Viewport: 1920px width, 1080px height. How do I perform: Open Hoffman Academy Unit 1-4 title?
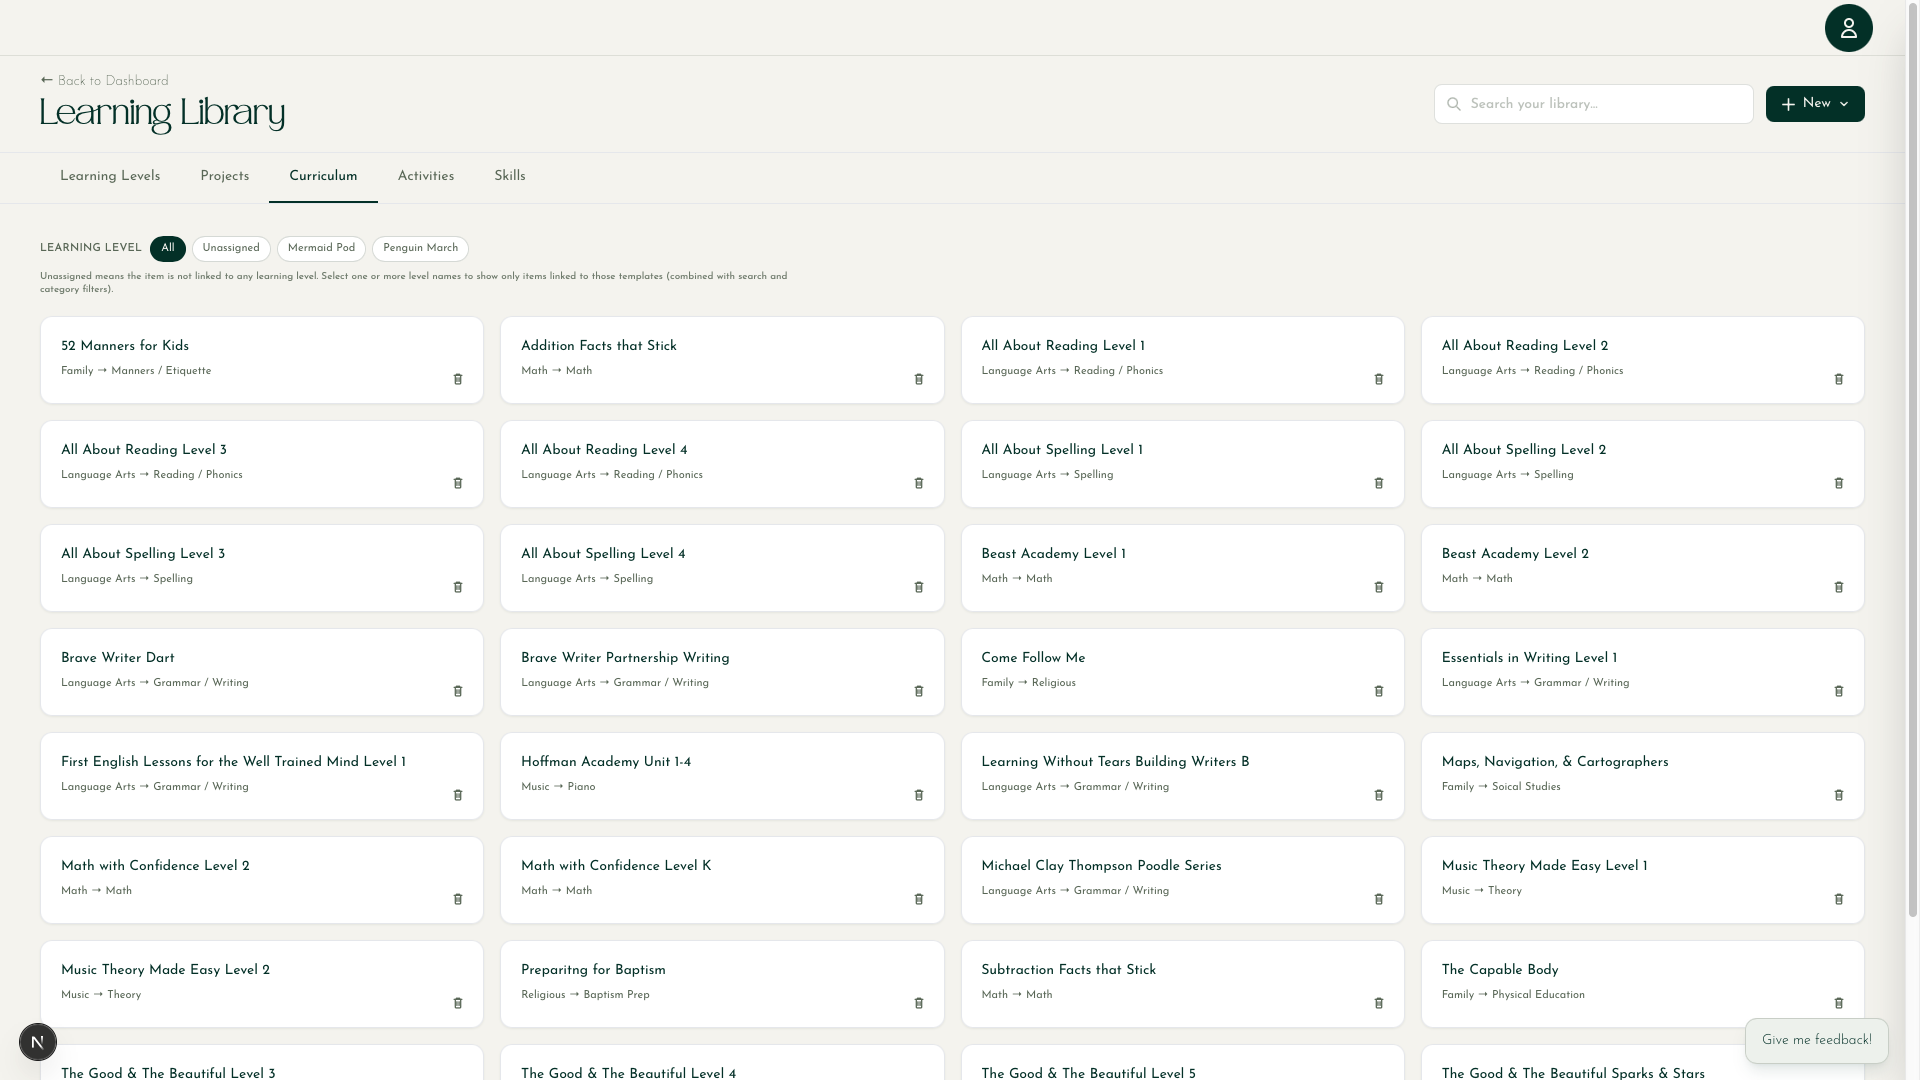pos(606,762)
